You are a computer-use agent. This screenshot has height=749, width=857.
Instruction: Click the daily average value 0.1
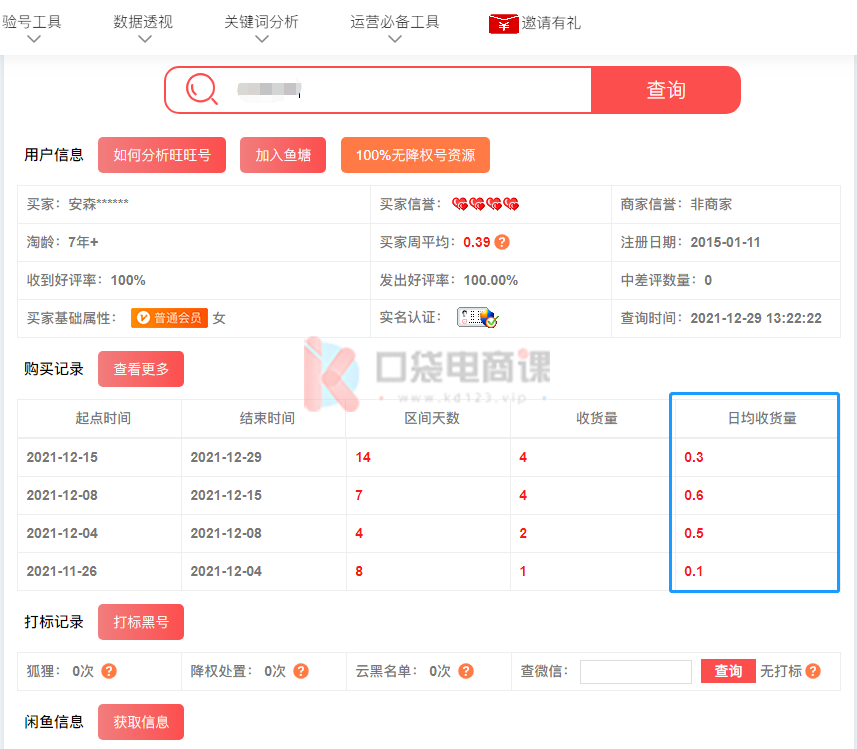pos(693,571)
